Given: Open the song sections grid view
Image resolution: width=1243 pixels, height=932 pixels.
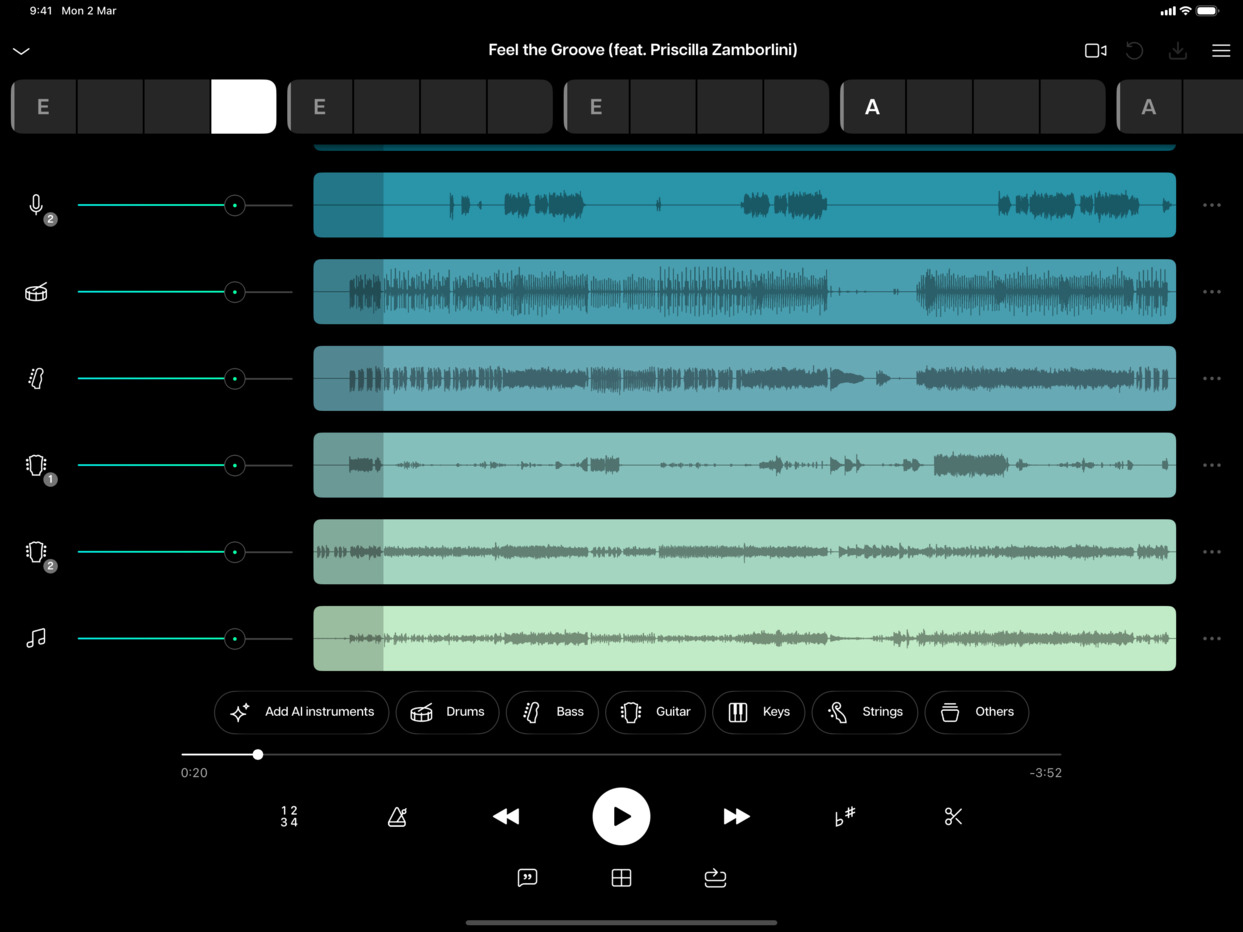Looking at the screenshot, I should point(621,877).
